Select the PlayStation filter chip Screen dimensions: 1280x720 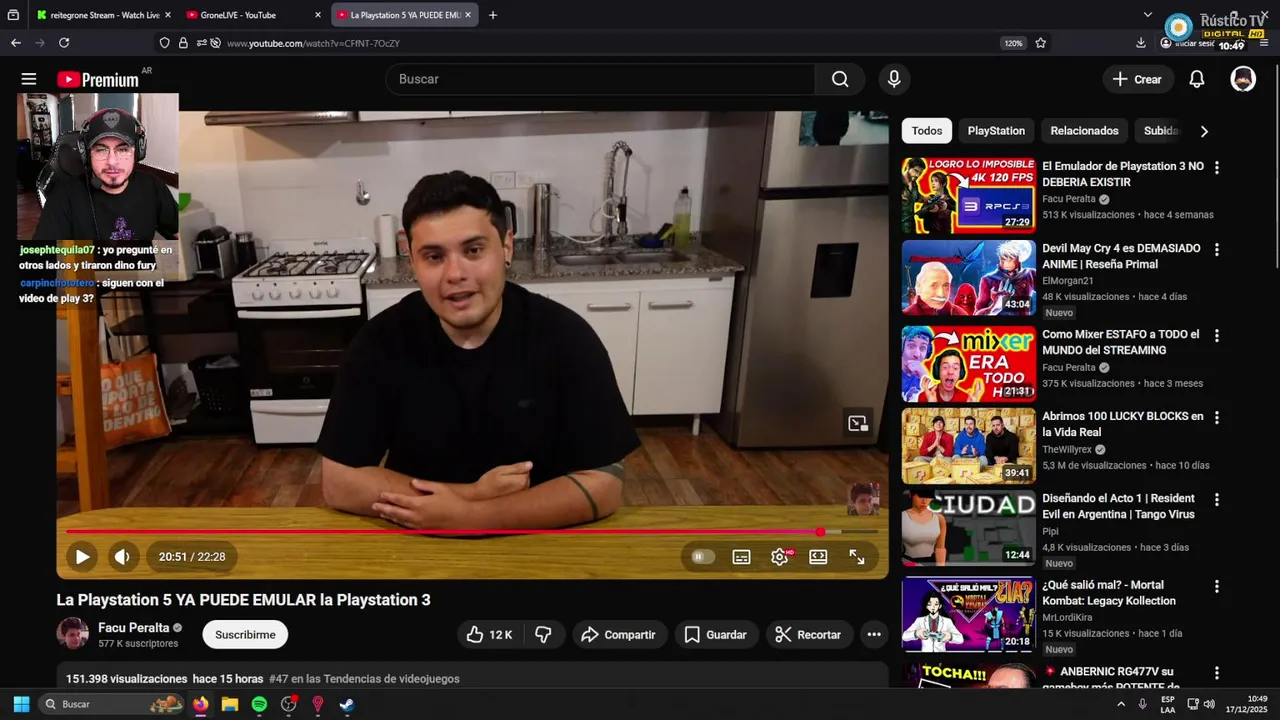click(996, 131)
